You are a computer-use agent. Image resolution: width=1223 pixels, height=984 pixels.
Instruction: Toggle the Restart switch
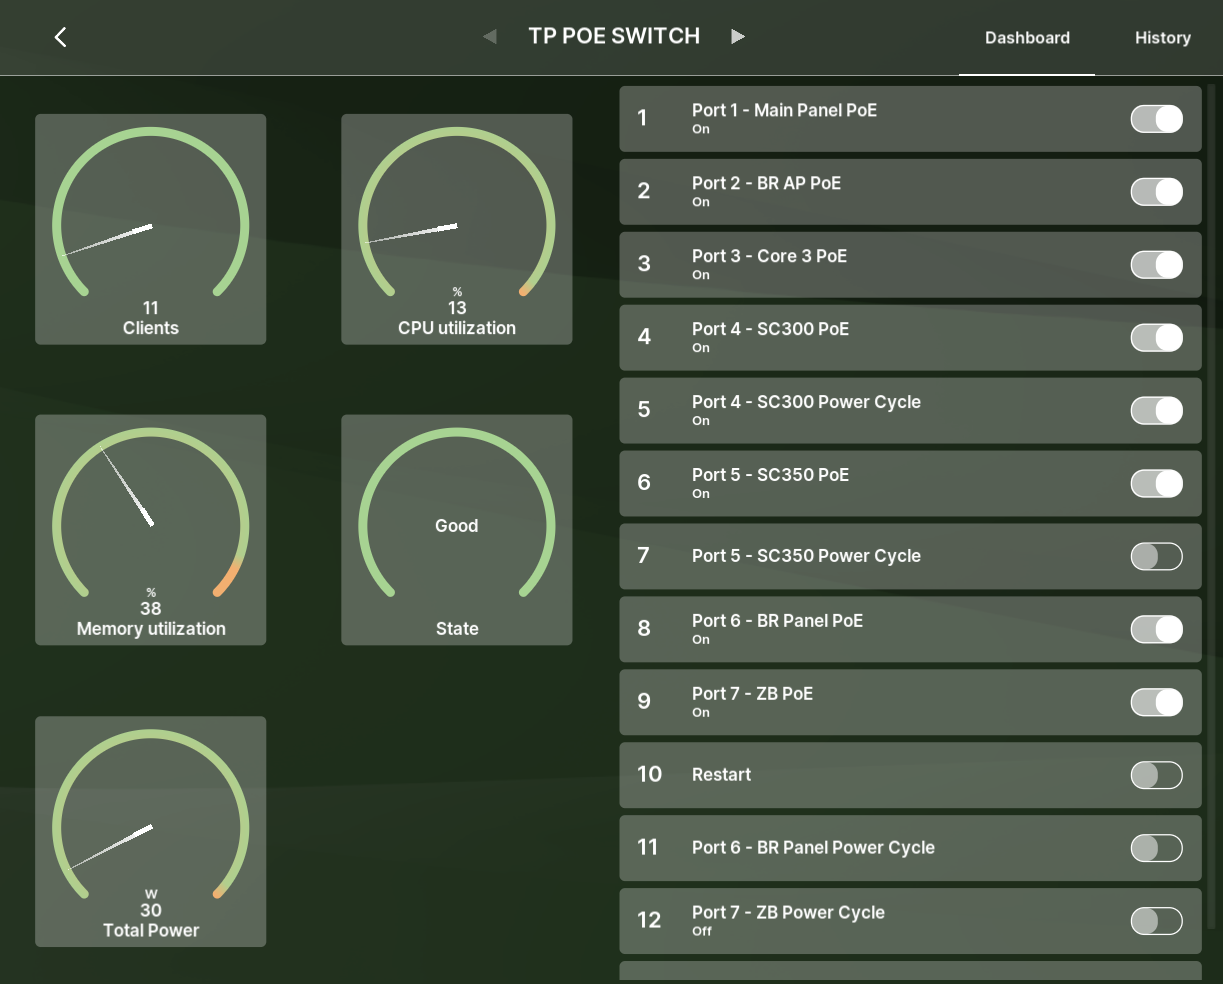tap(1156, 775)
